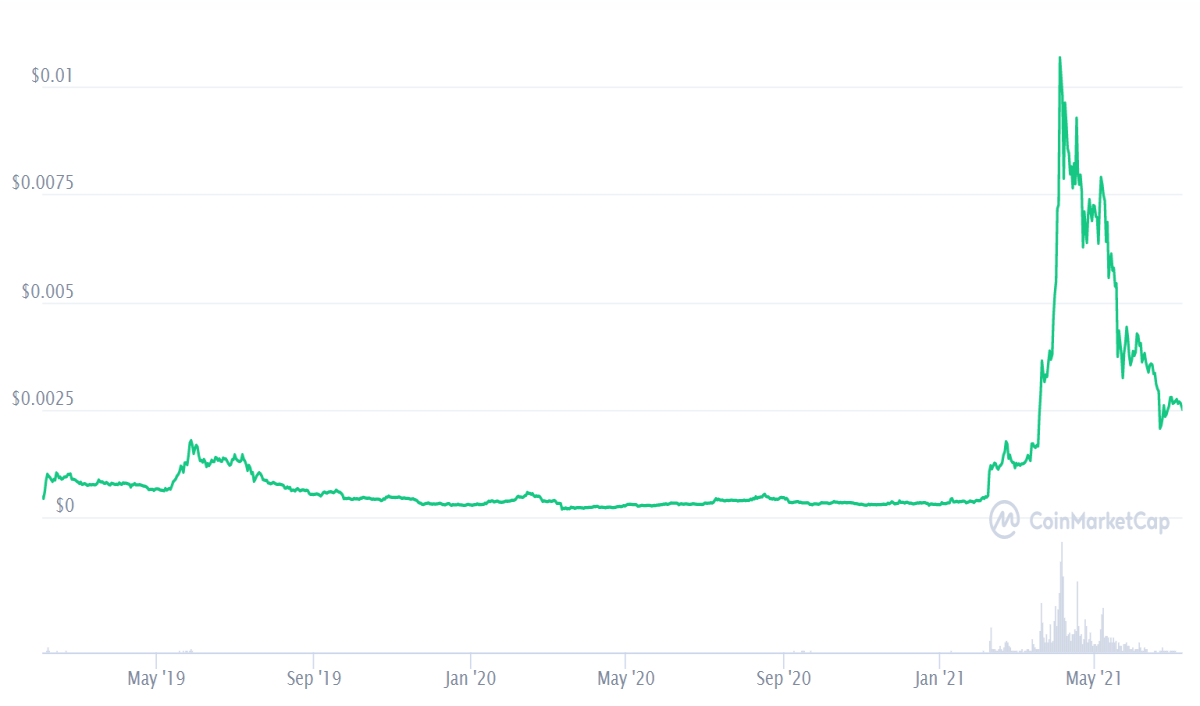This screenshot has width=1200, height=706.
Task: Select the $0.01 price axis label
Action: (x=49, y=76)
